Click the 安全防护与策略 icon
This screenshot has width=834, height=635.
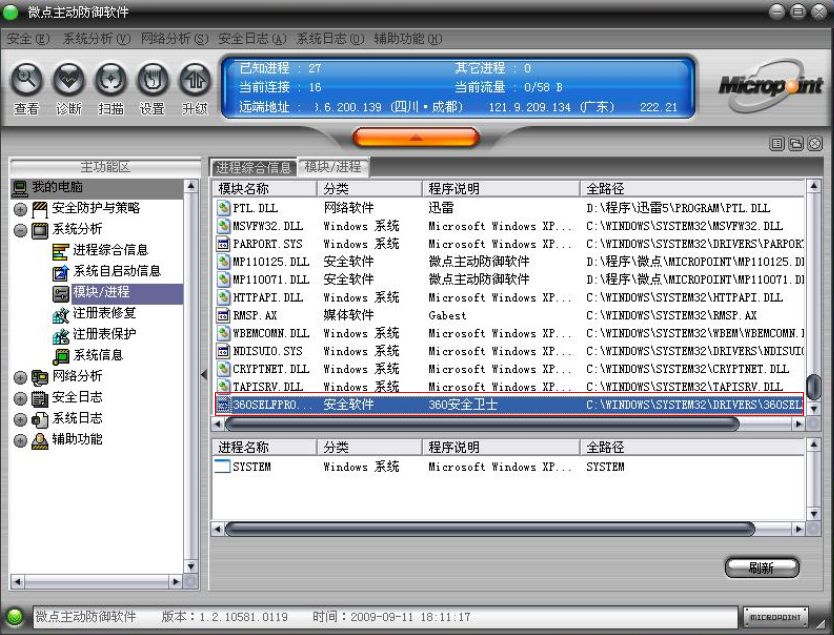pyautogui.click(x=40, y=210)
